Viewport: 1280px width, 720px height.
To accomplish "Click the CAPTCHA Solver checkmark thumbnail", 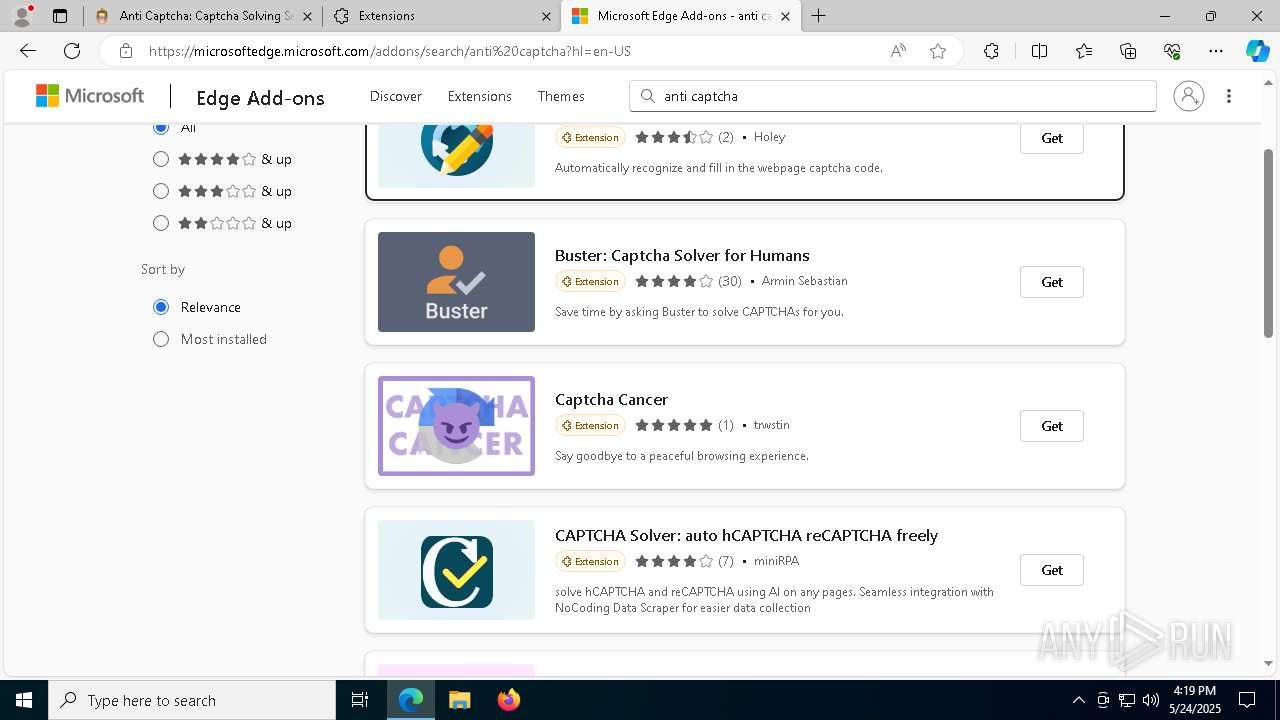I will coord(456,570).
